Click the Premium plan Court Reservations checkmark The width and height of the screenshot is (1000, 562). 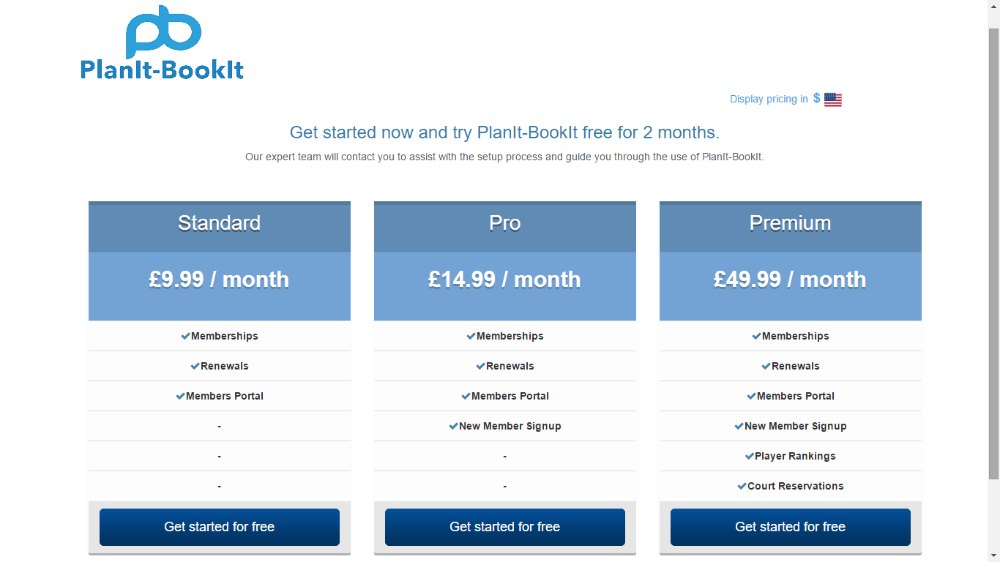[741, 485]
